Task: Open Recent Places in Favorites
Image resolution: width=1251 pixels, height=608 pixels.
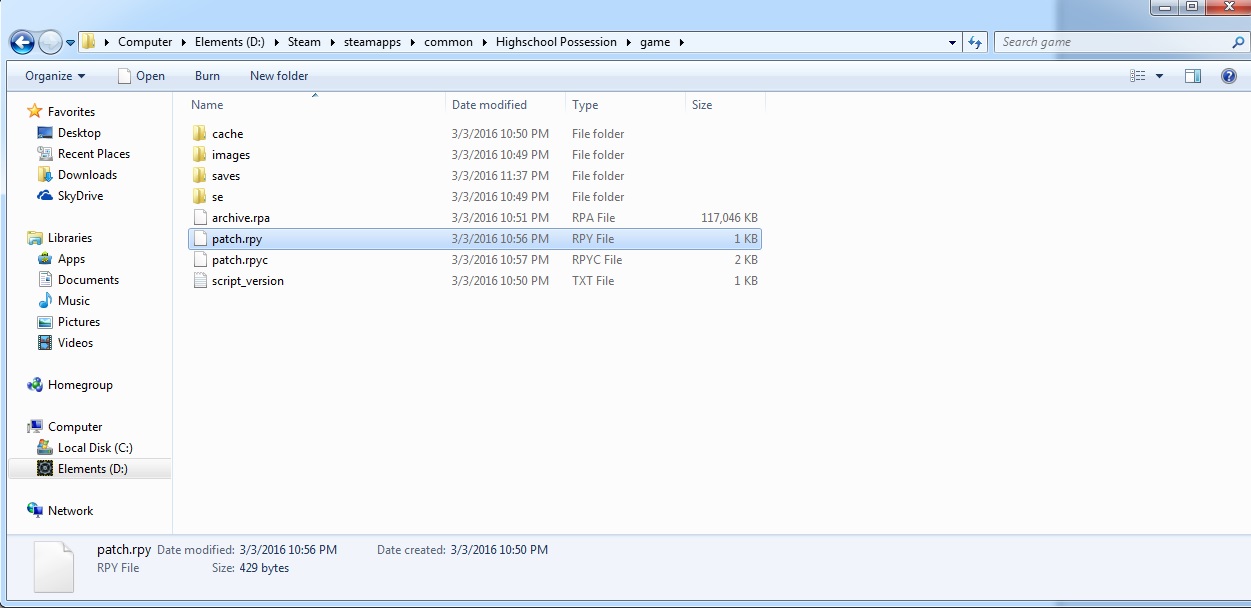Action: click(x=94, y=153)
